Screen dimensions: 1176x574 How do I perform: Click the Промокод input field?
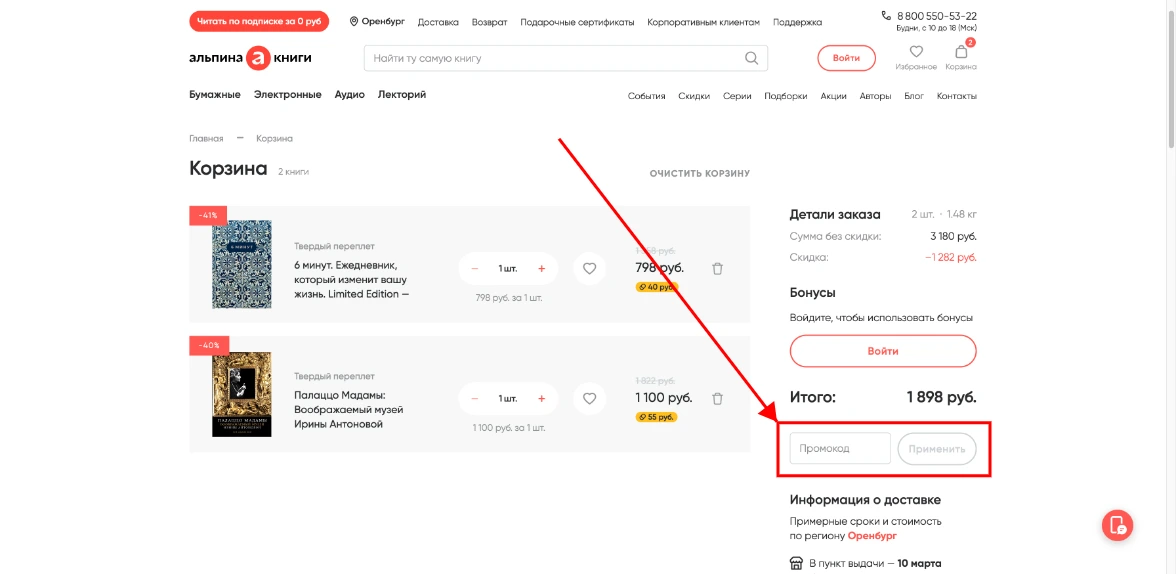coord(839,449)
